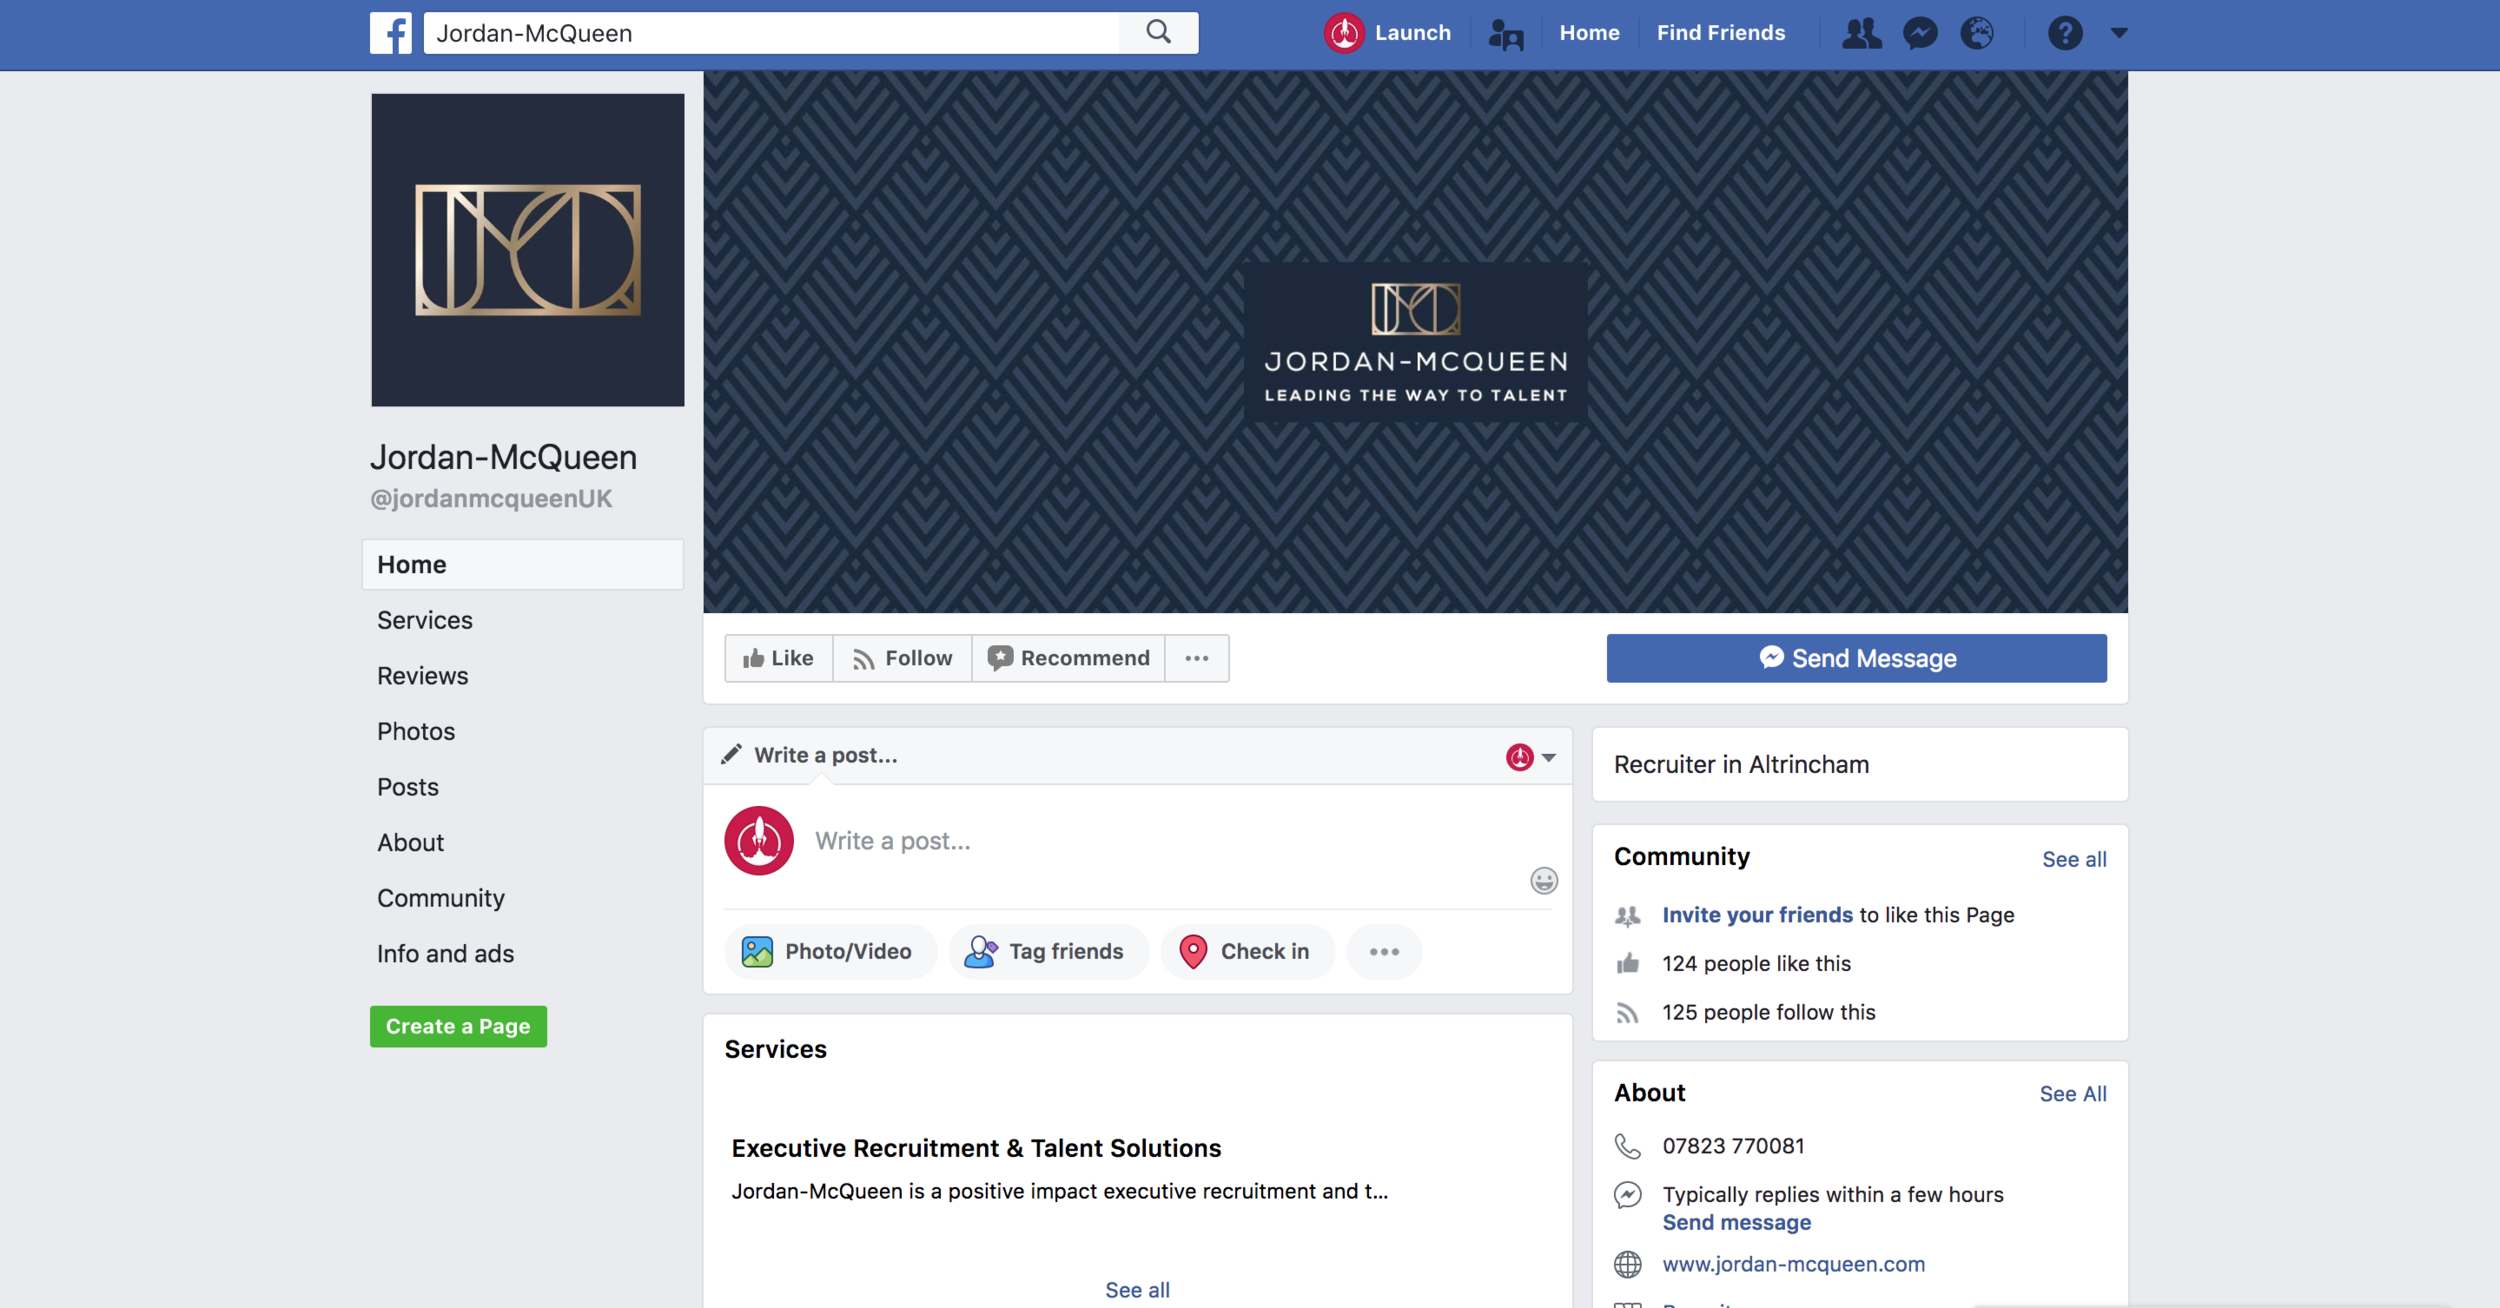Open the Launch profile avatar

[1344, 33]
